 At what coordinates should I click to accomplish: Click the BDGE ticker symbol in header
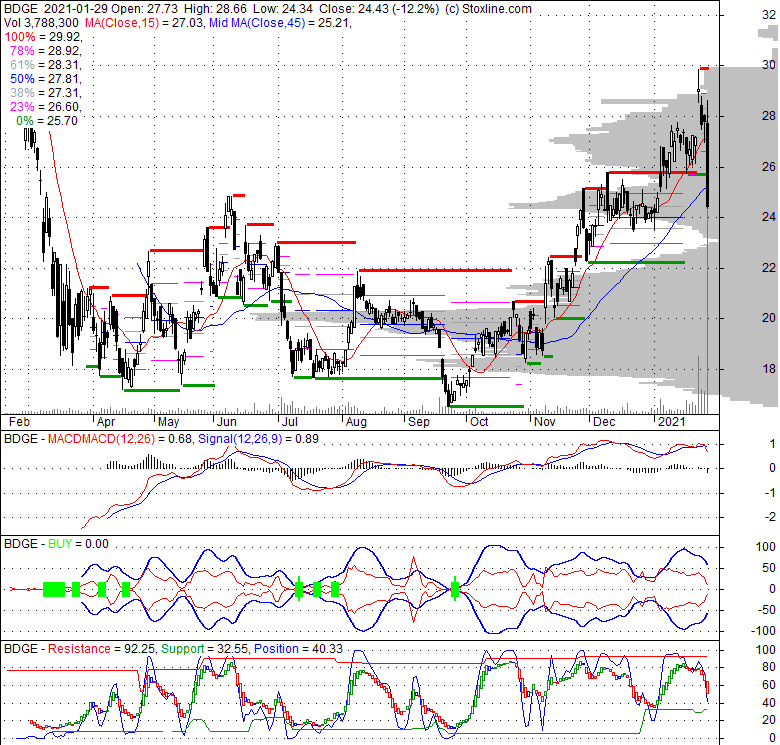19,9
